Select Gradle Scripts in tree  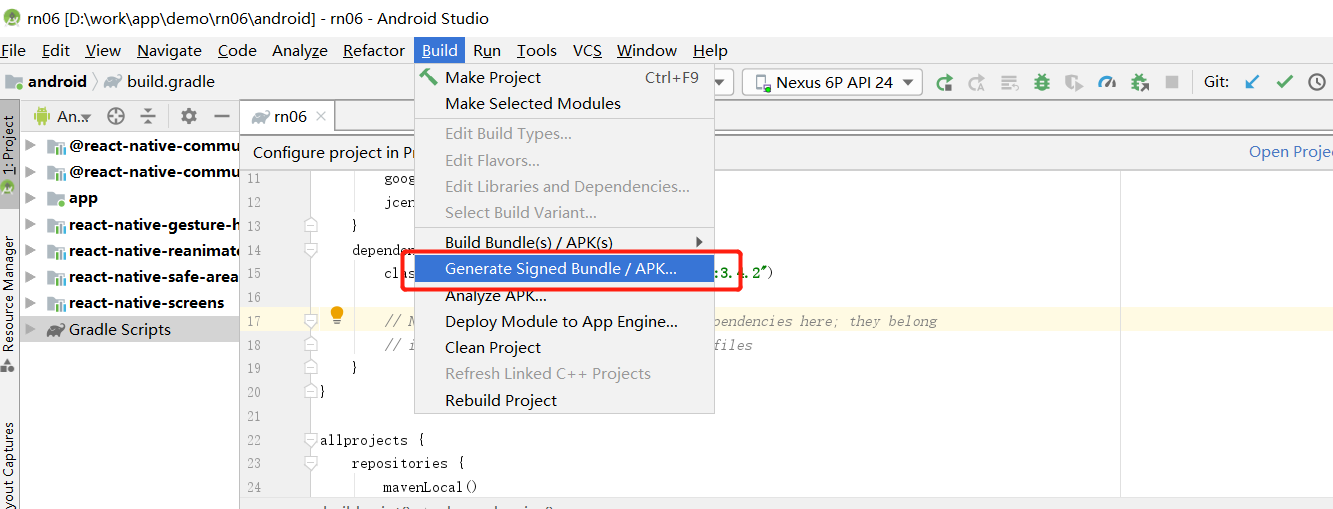[x=130, y=329]
